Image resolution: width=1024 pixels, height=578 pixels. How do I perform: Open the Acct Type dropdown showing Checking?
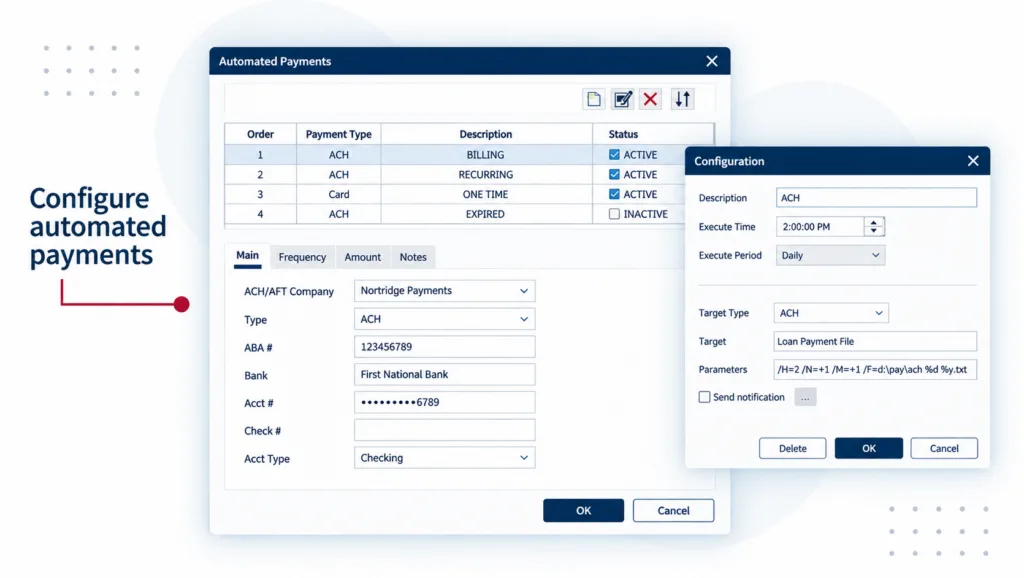click(445, 458)
